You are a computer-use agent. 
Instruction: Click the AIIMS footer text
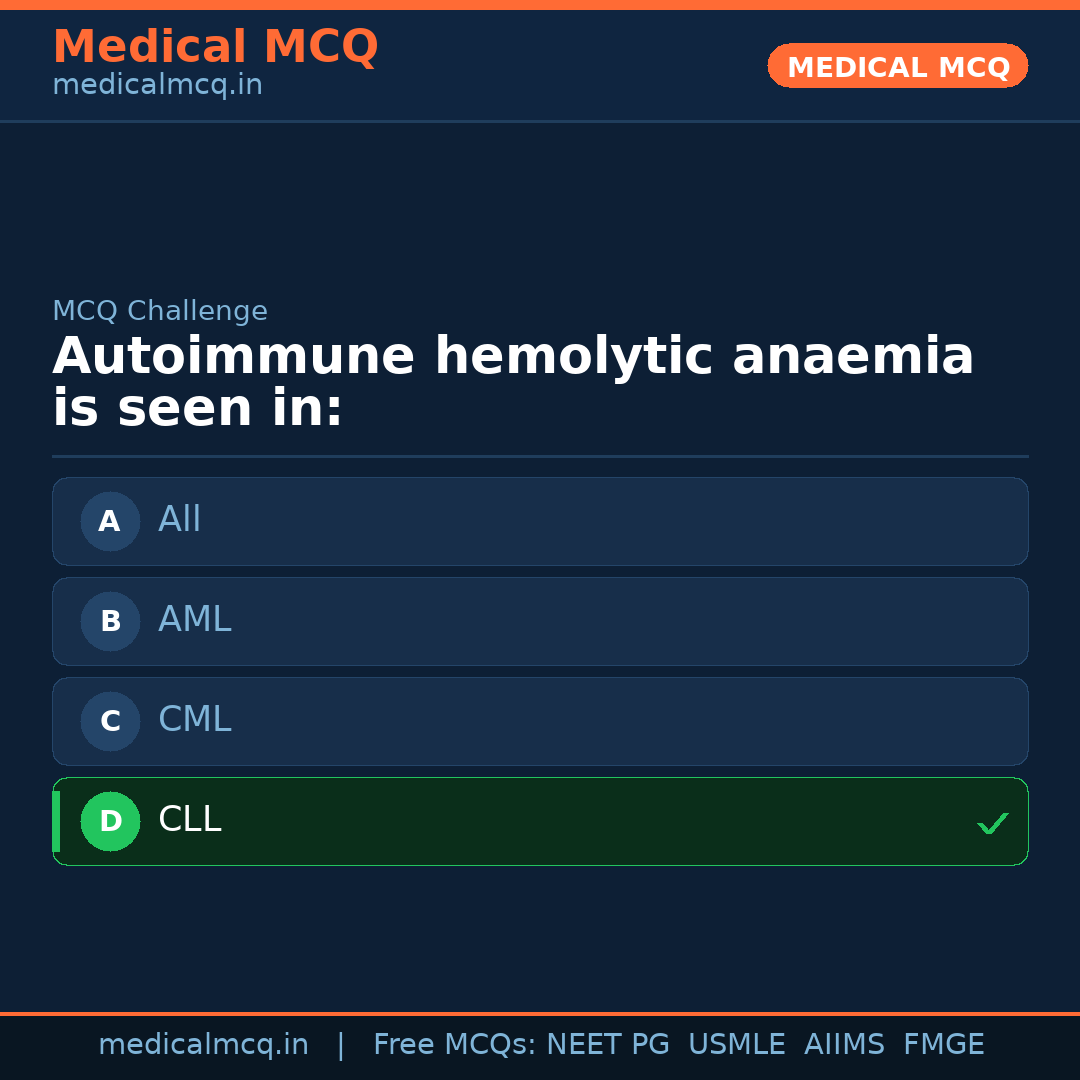coord(844,1045)
